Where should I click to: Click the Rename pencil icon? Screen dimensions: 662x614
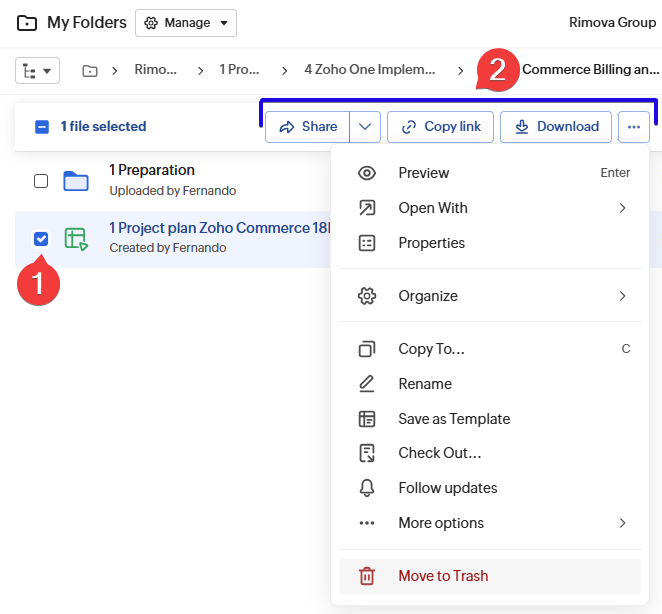[367, 384]
